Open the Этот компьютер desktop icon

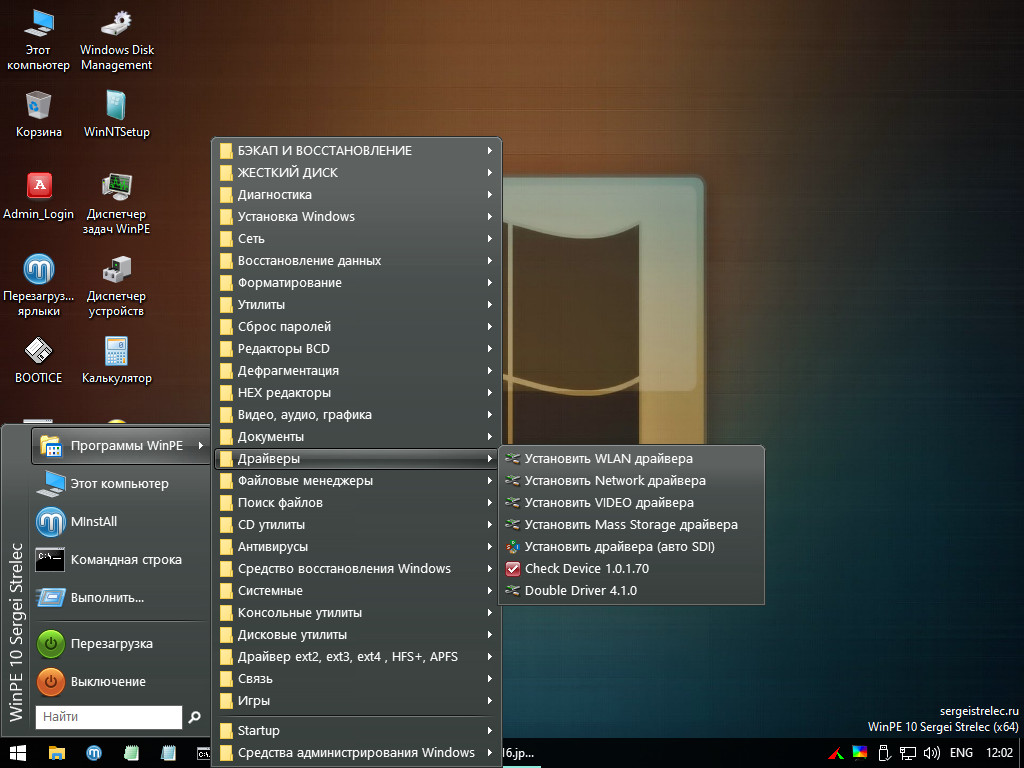[38, 39]
